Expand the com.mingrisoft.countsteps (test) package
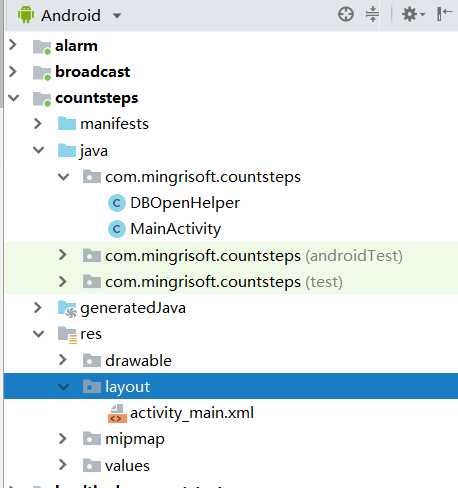This screenshot has height=488, width=458. 62,281
